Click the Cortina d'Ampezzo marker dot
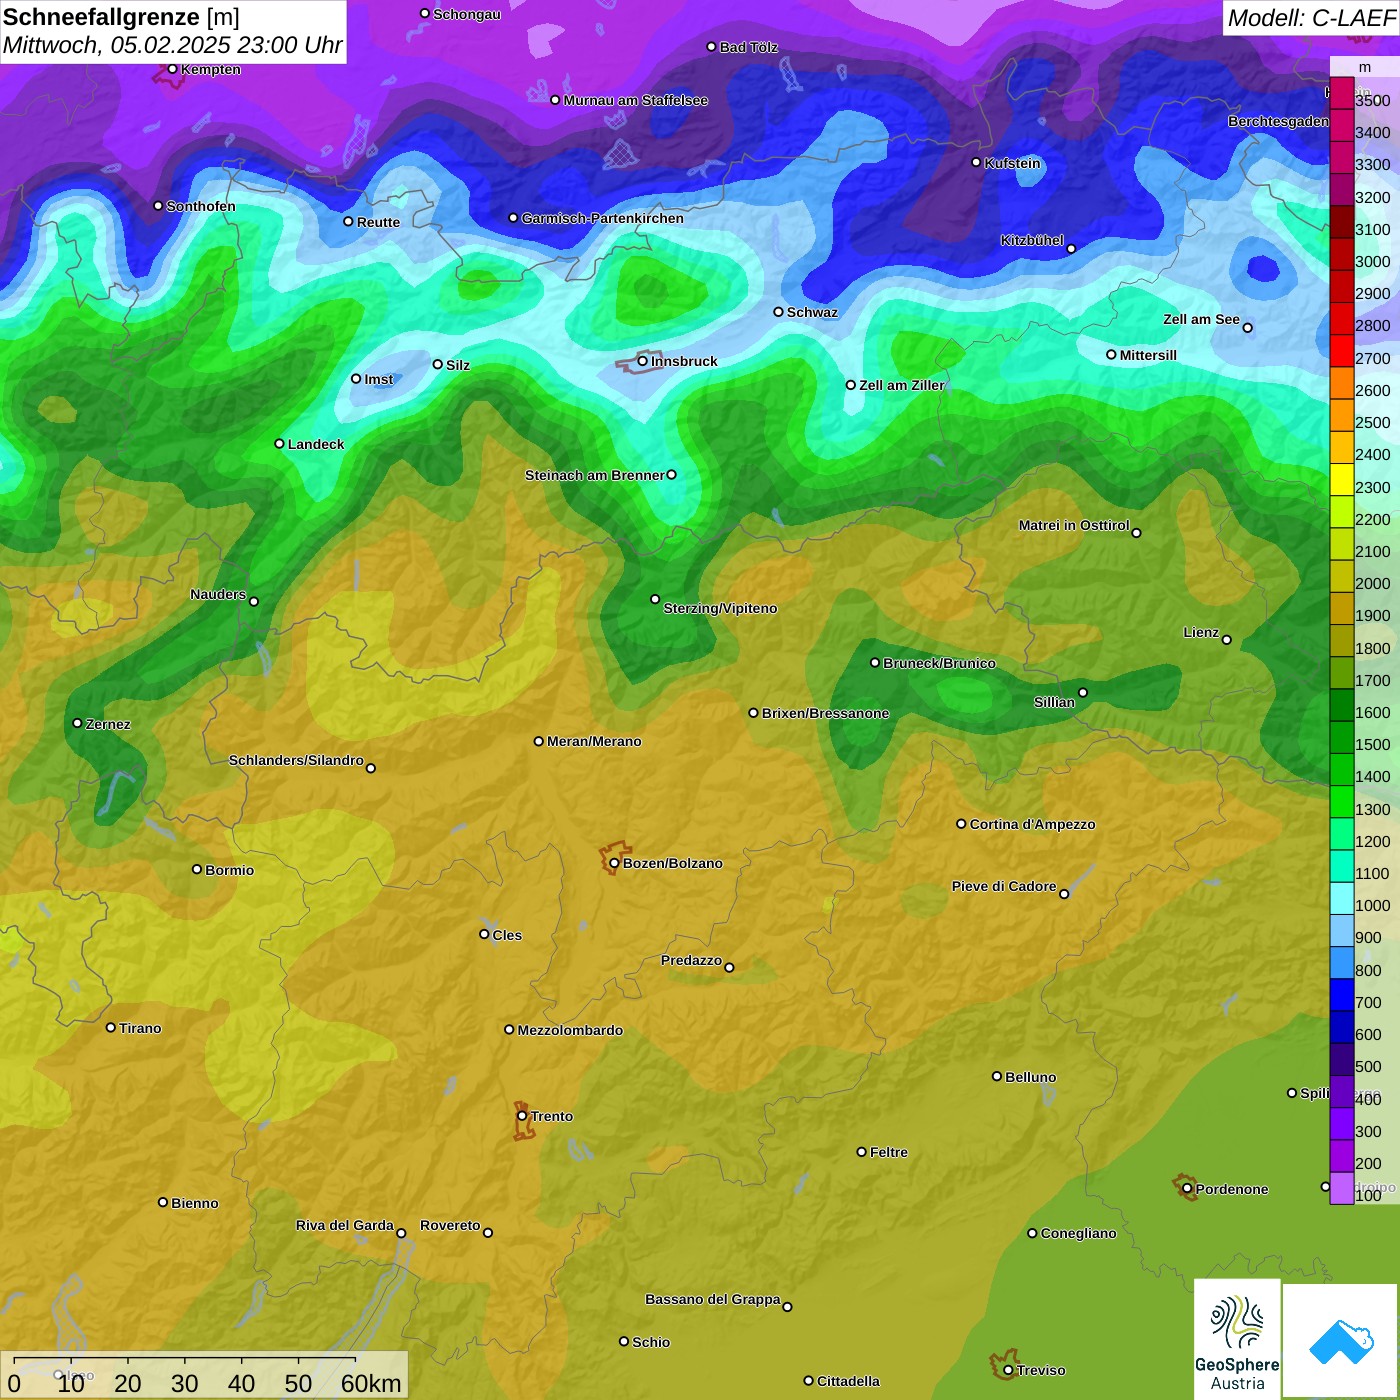This screenshot has width=1400, height=1400. point(961,824)
